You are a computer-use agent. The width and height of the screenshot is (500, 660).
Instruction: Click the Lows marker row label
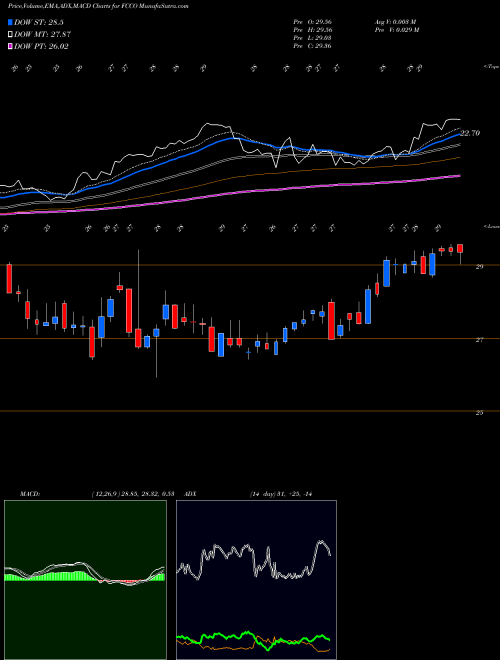point(491,226)
